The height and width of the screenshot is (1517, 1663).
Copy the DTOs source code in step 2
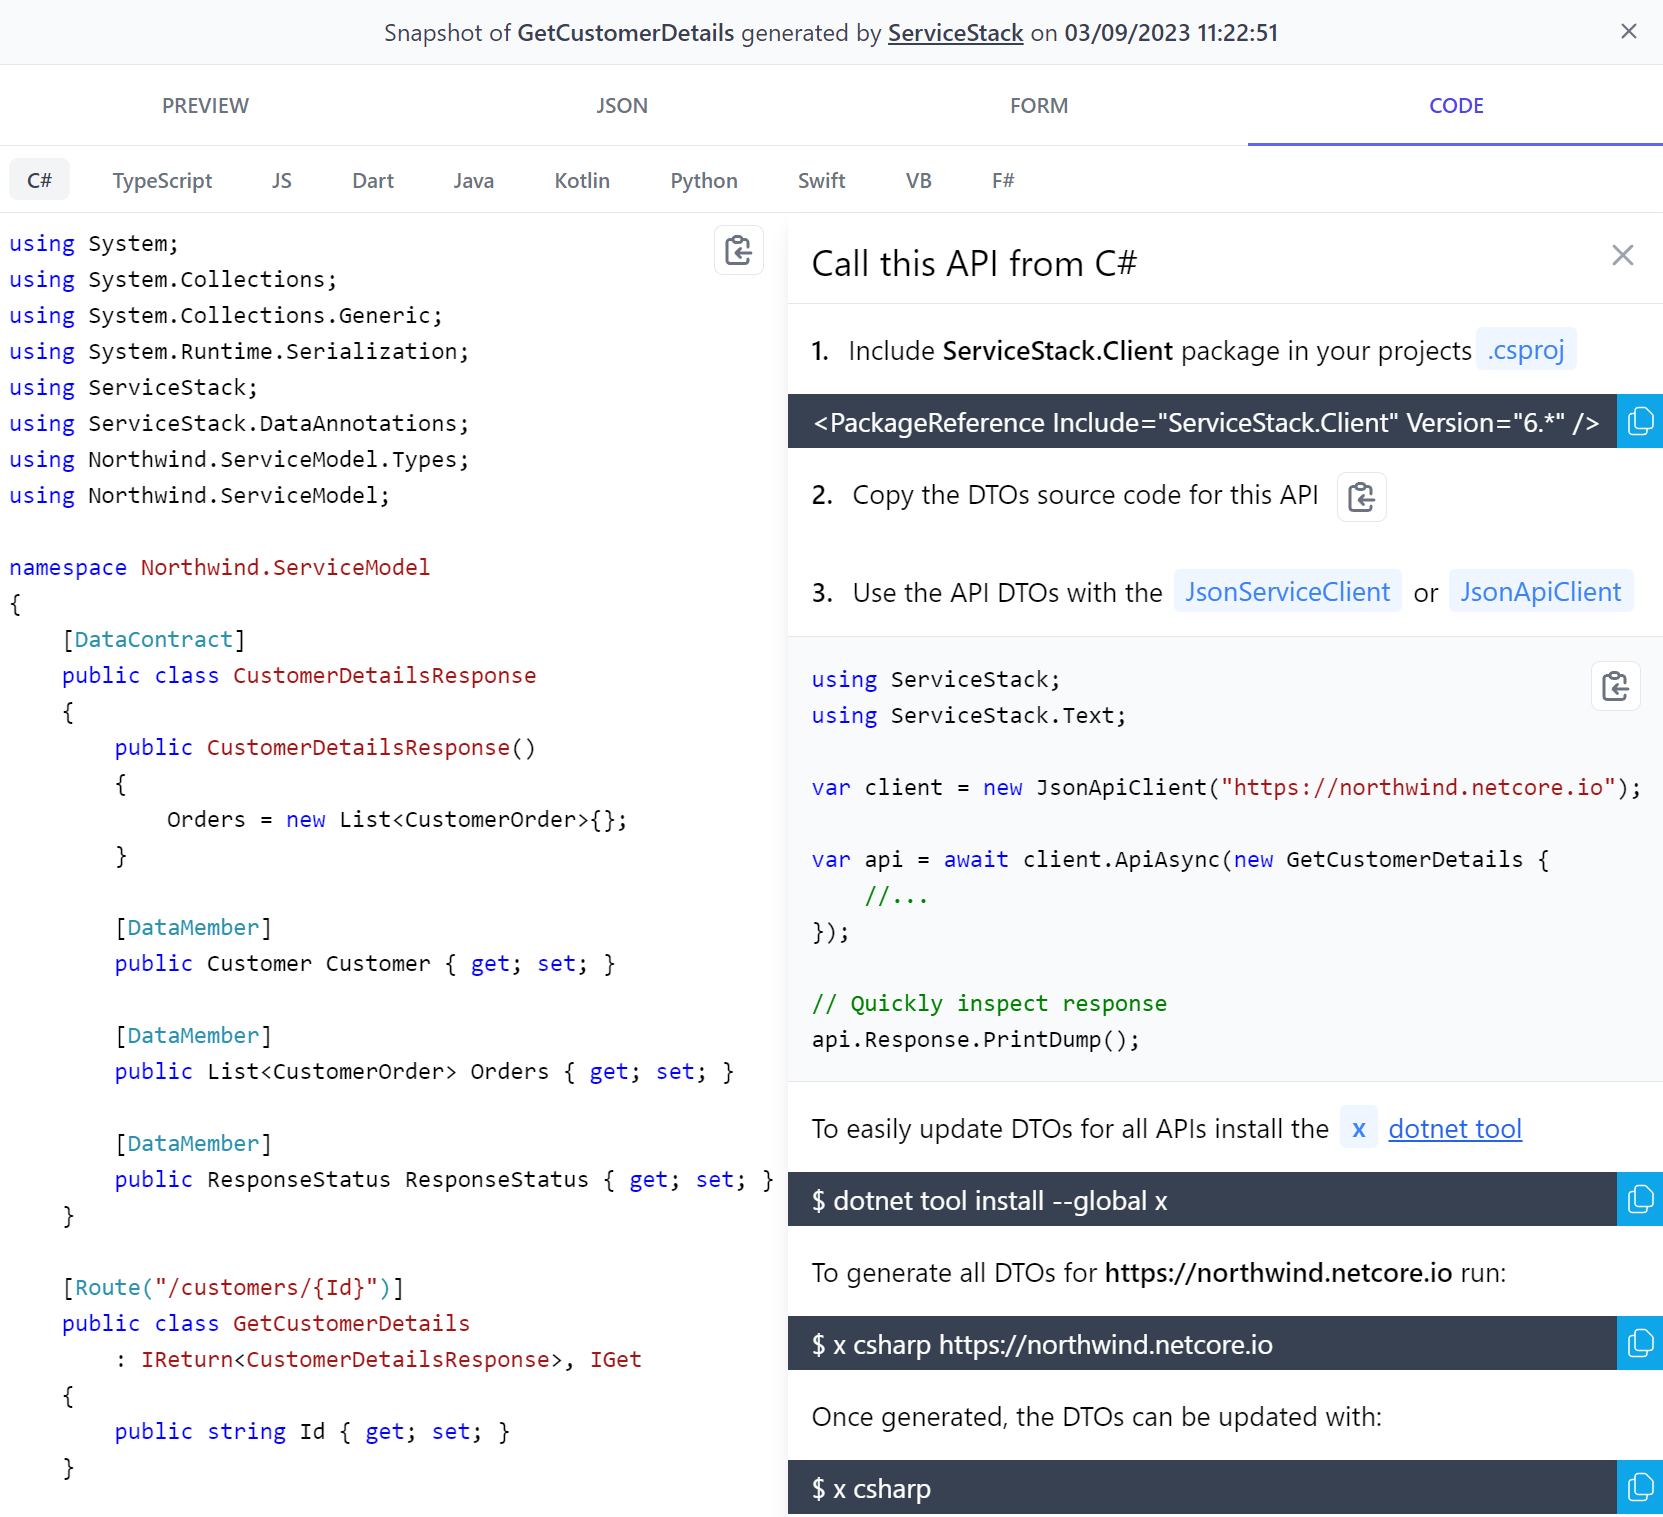(x=1361, y=497)
